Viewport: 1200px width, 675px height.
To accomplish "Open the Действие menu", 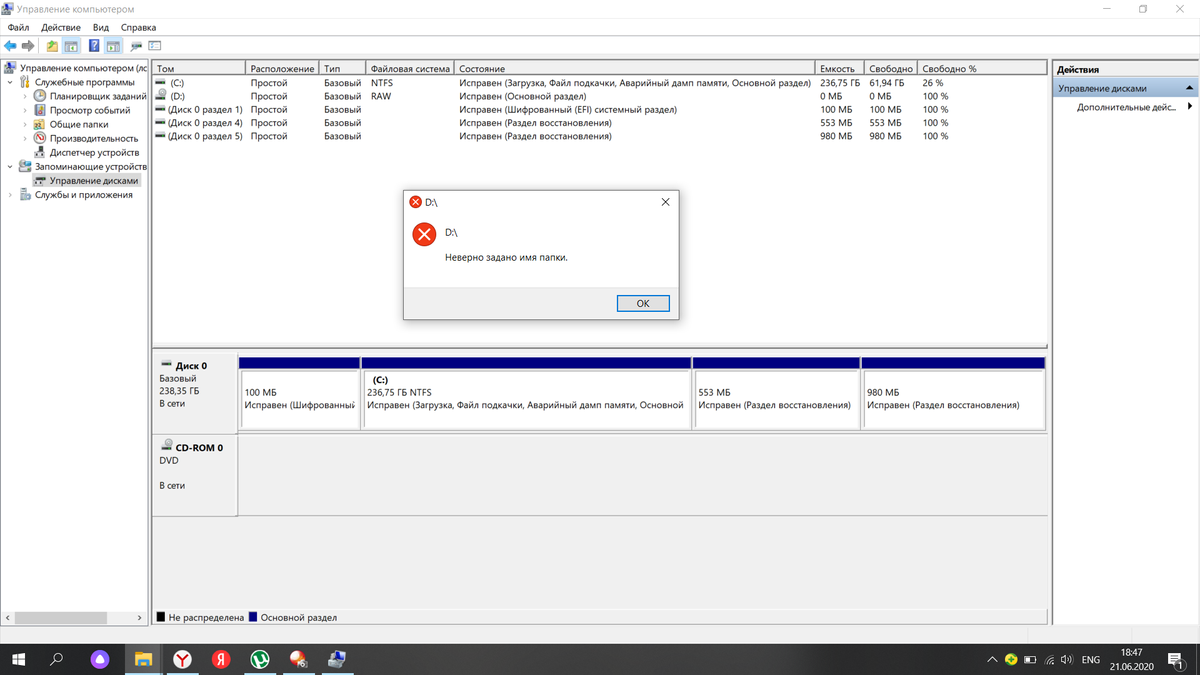I will click(x=61, y=27).
